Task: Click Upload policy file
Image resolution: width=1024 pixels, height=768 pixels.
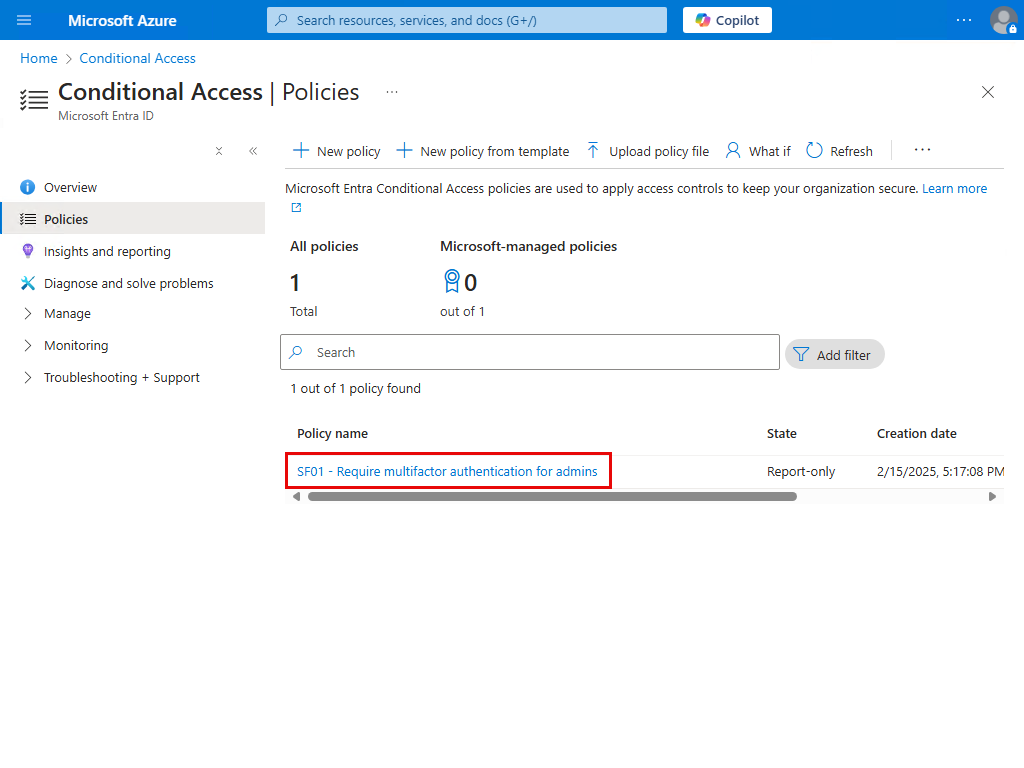Action: click(x=647, y=151)
